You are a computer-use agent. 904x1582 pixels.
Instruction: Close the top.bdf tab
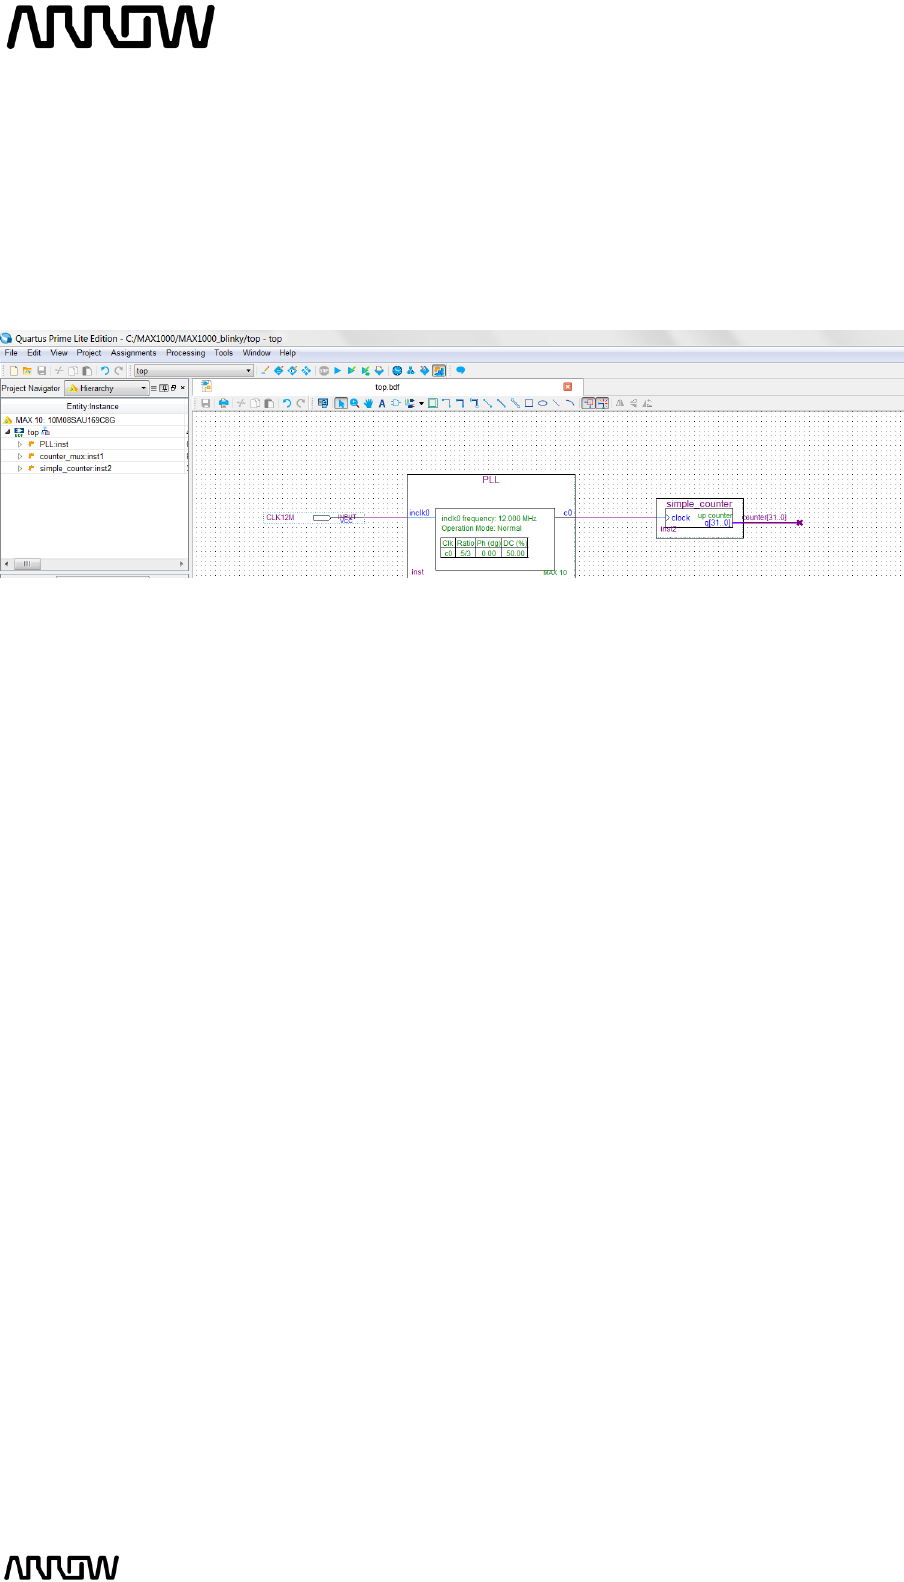(x=568, y=387)
